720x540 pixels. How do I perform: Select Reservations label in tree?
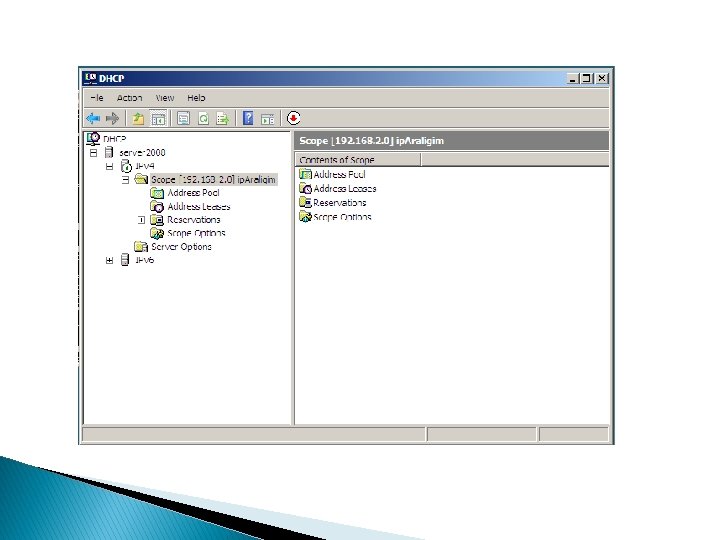tap(194, 219)
